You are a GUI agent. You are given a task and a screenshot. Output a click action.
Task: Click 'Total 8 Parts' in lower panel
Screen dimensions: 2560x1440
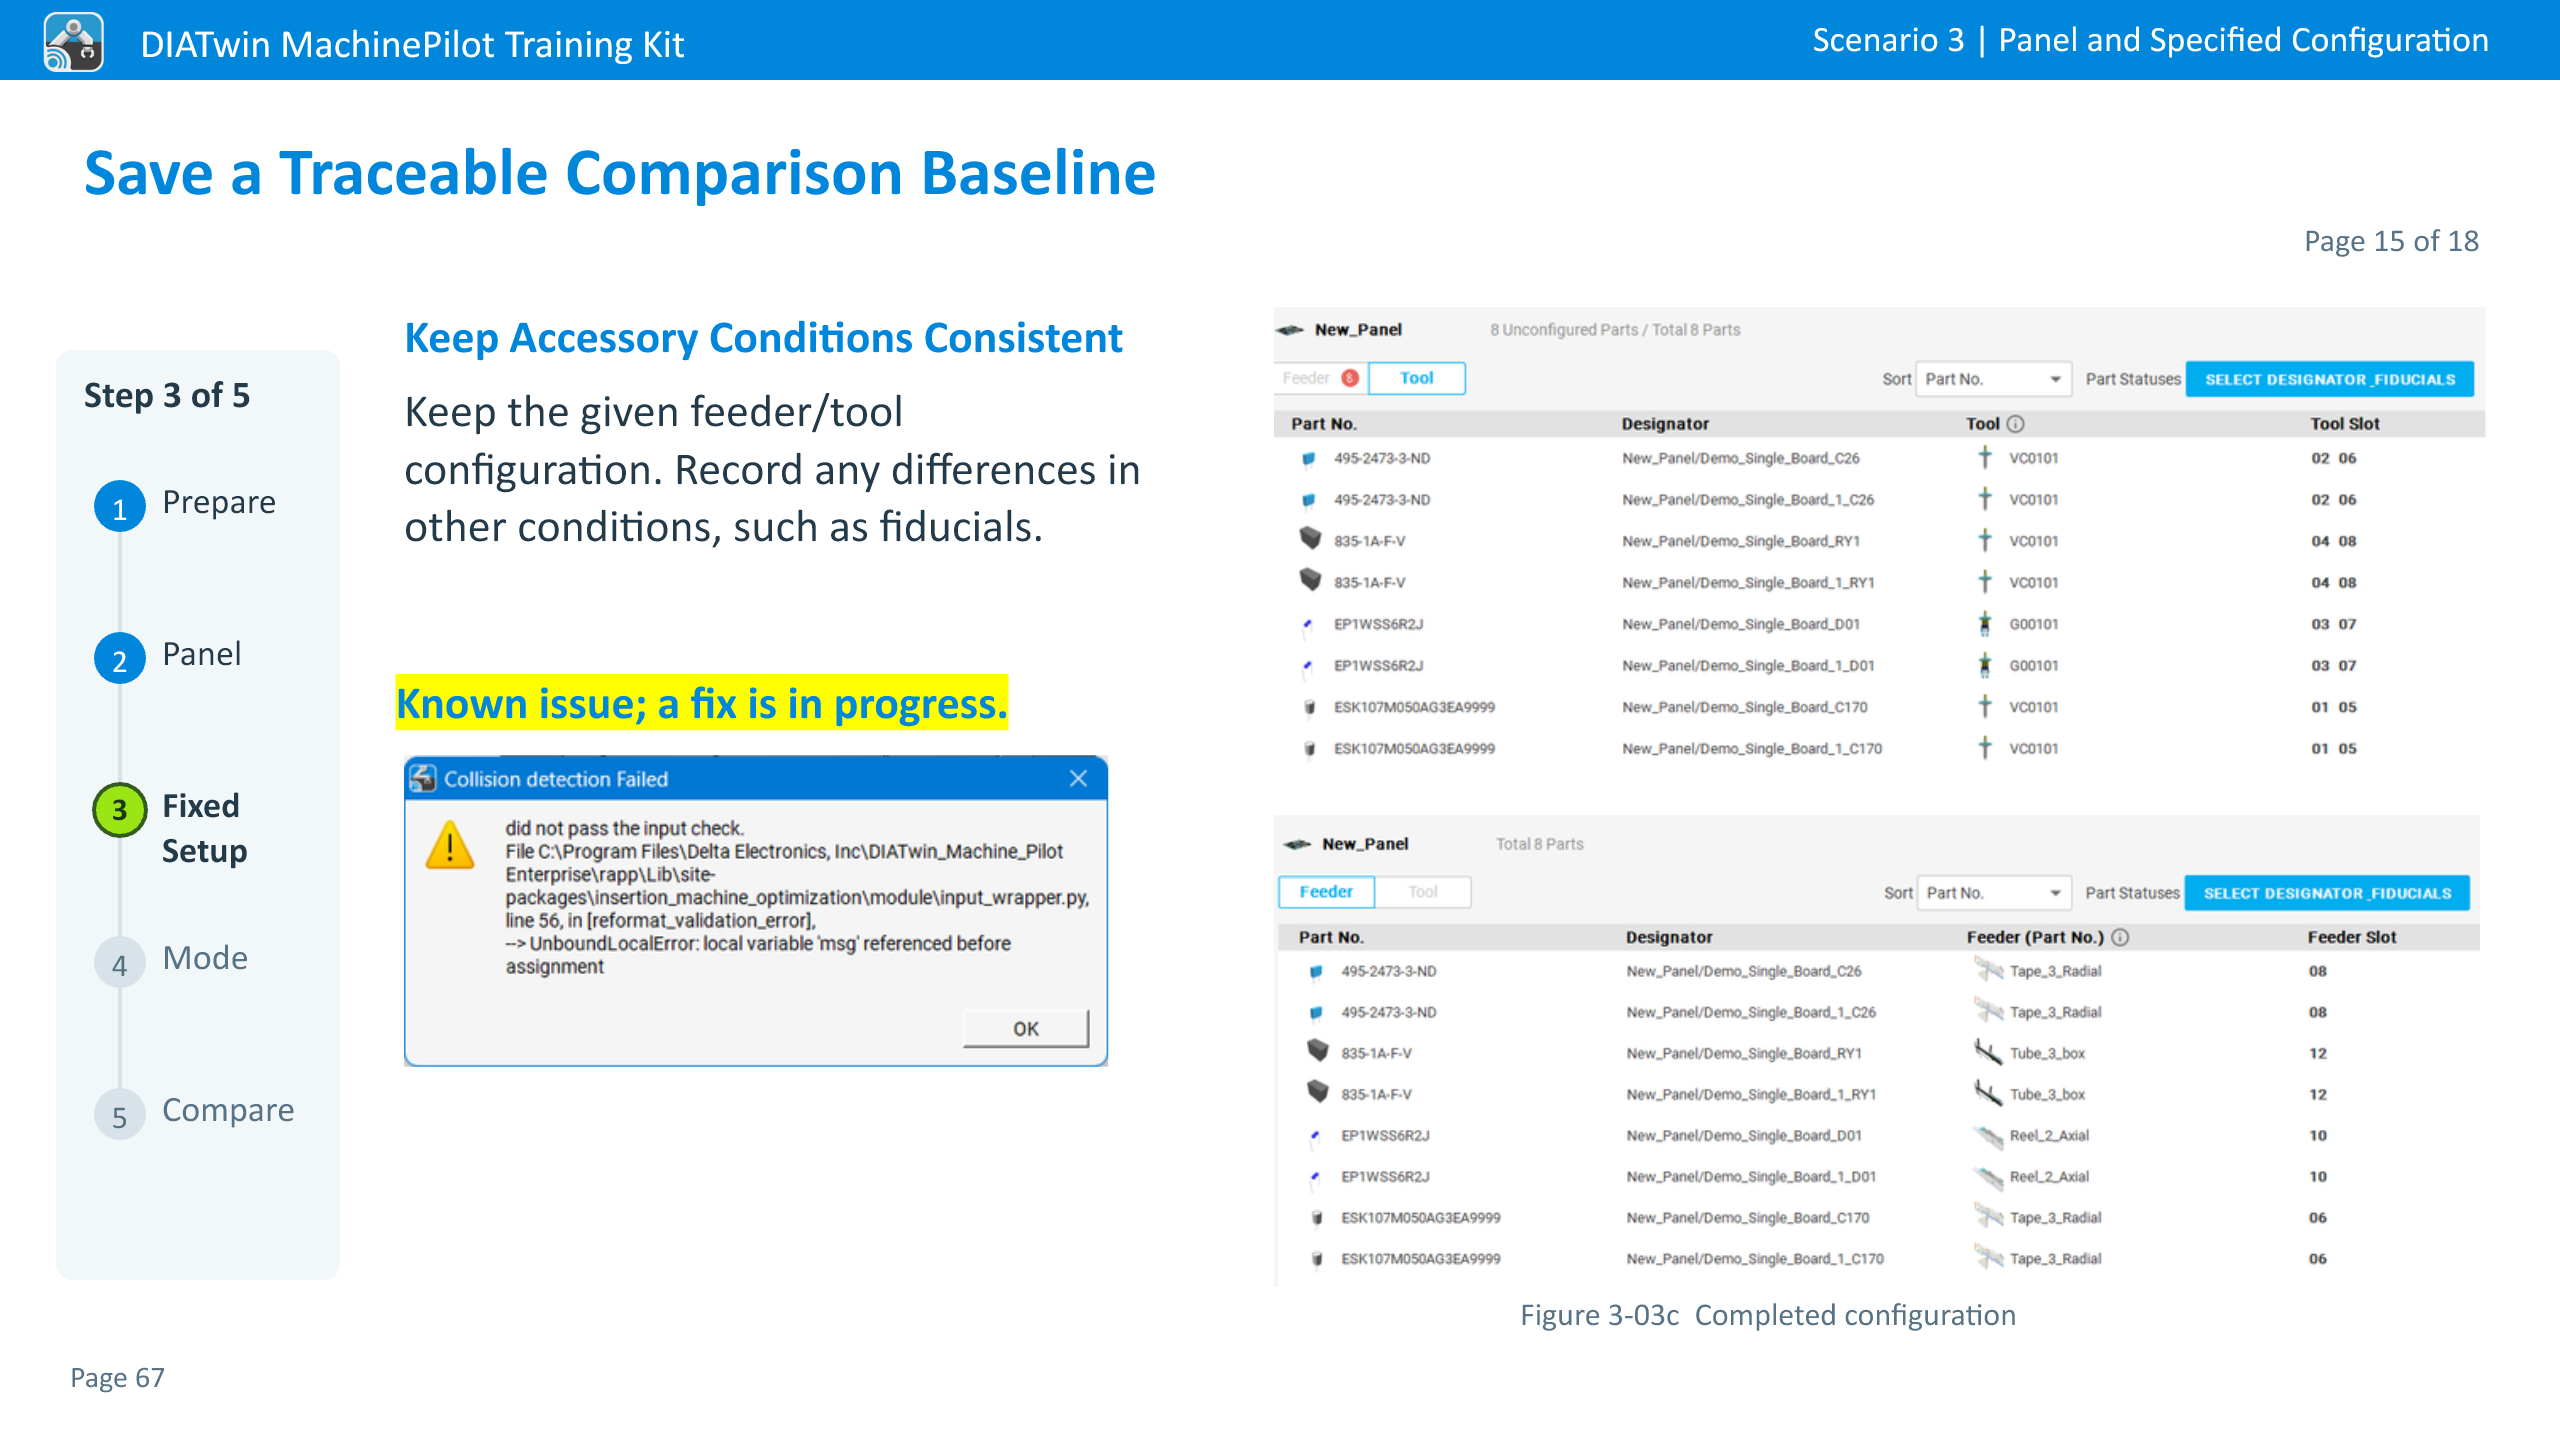1539,844
